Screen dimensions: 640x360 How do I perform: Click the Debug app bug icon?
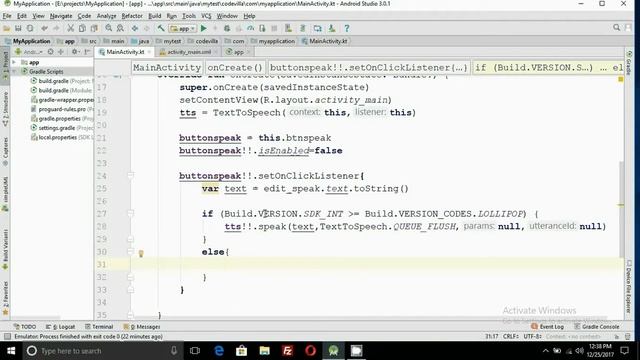pos(227,29)
